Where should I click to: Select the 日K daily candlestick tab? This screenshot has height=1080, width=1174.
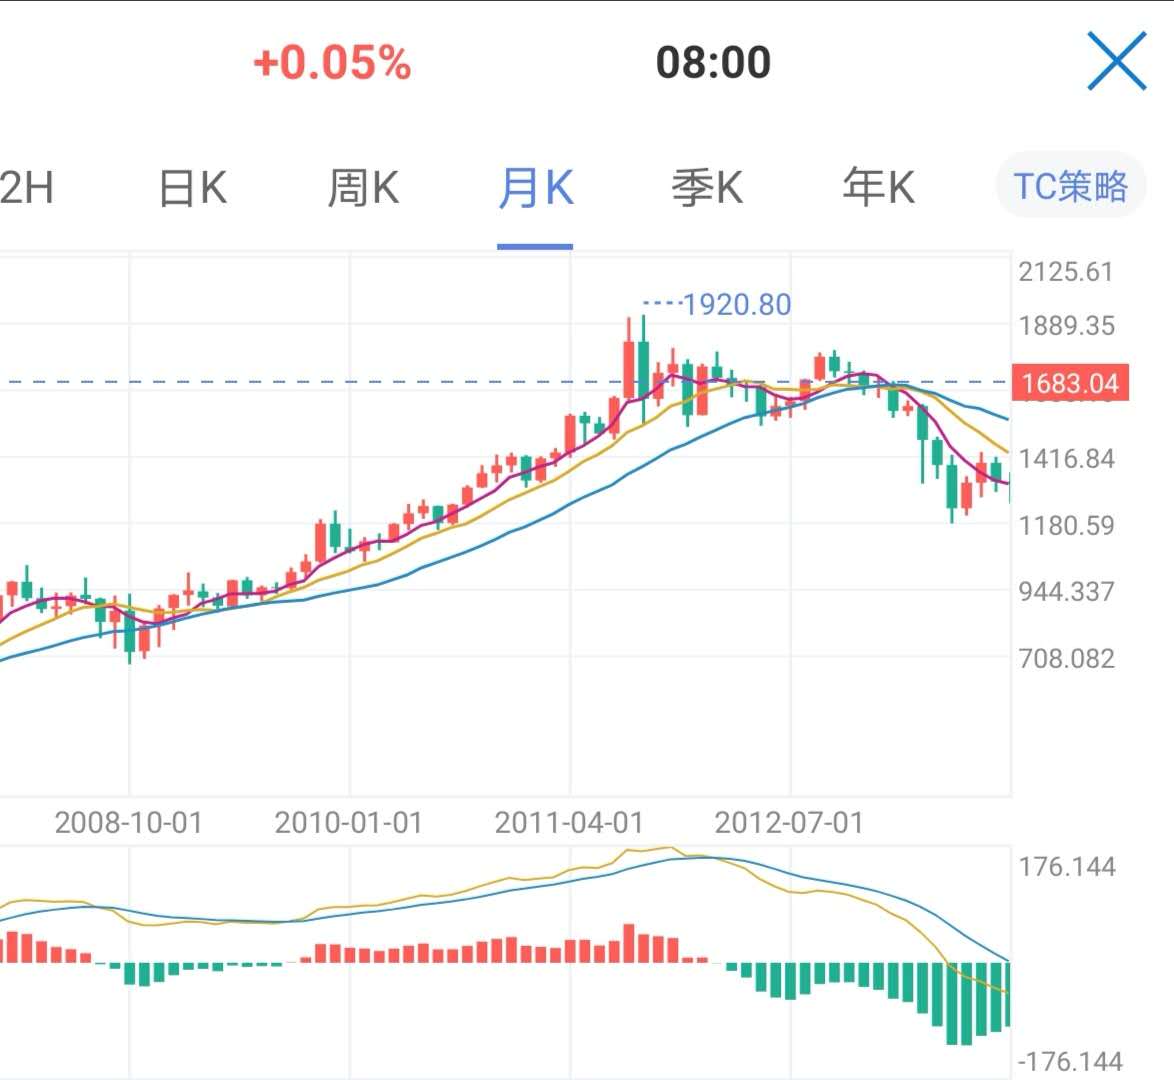point(193,188)
